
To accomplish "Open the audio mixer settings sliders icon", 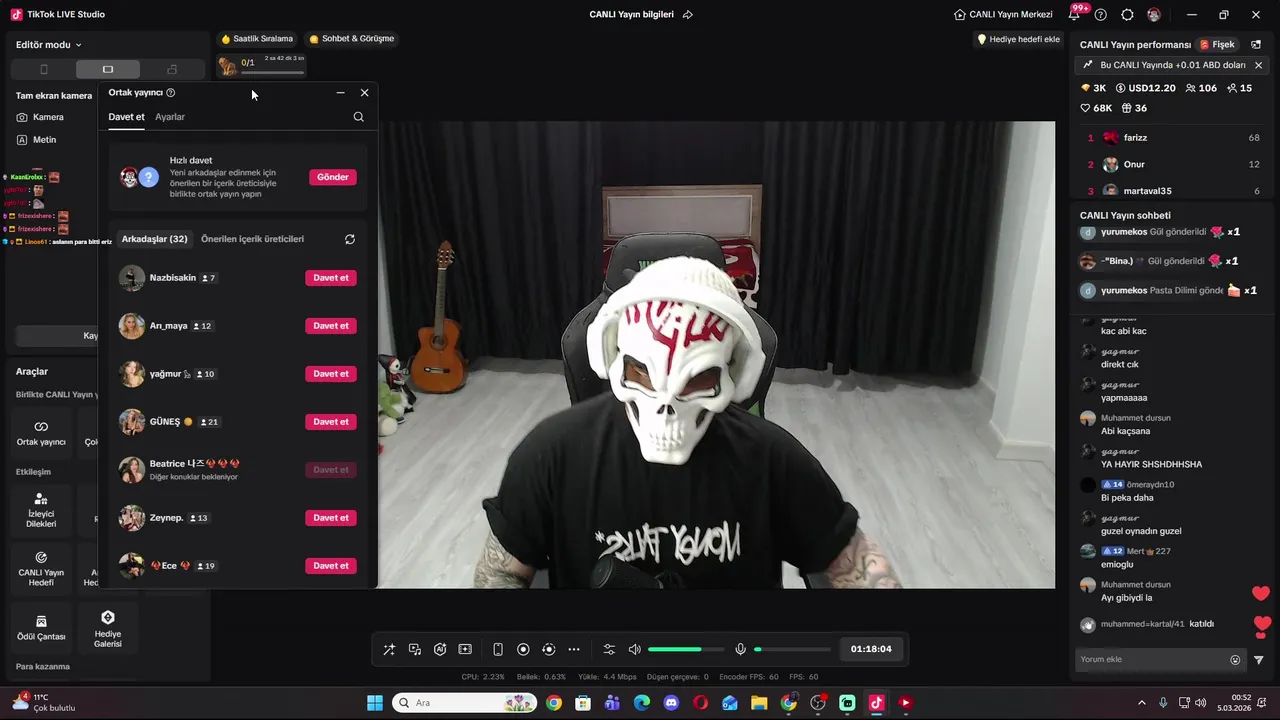I will 609,649.
